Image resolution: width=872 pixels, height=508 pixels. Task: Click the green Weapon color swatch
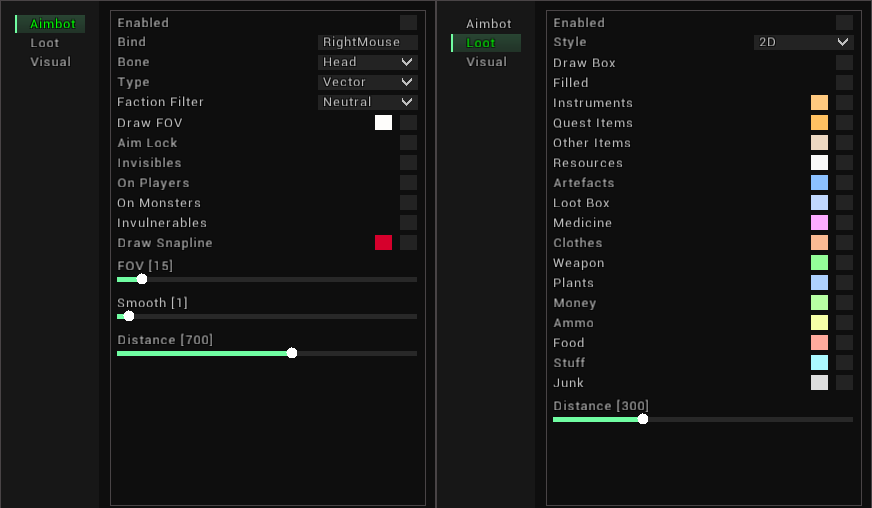819,263
